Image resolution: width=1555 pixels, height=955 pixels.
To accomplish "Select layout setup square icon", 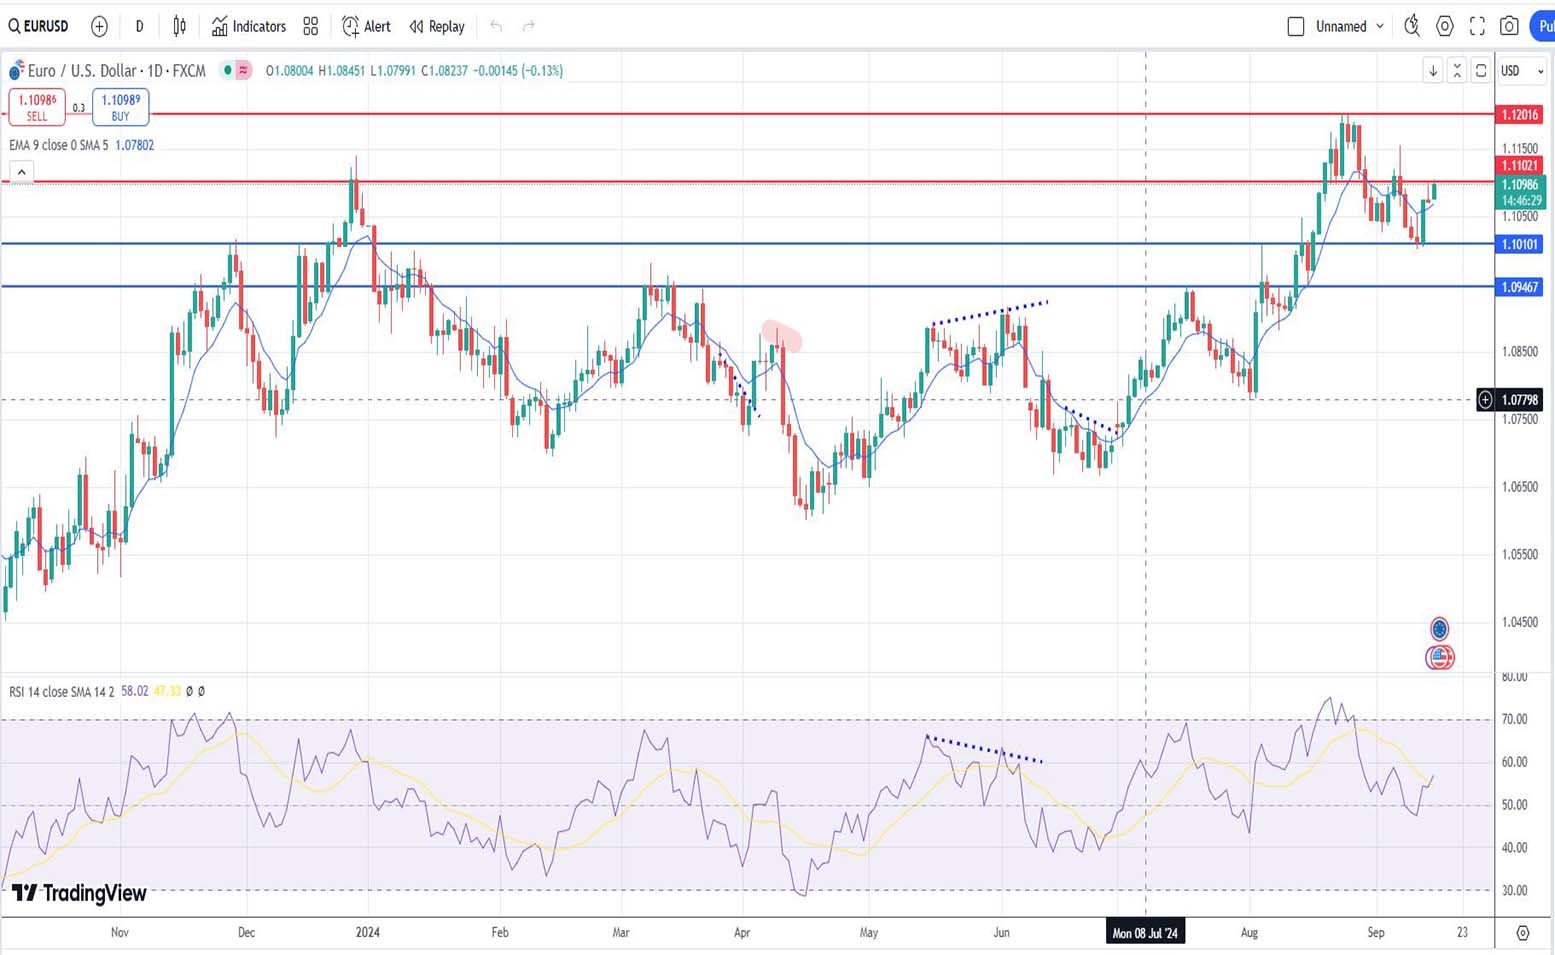I will pyautogui.click(x=1296, y=26).
